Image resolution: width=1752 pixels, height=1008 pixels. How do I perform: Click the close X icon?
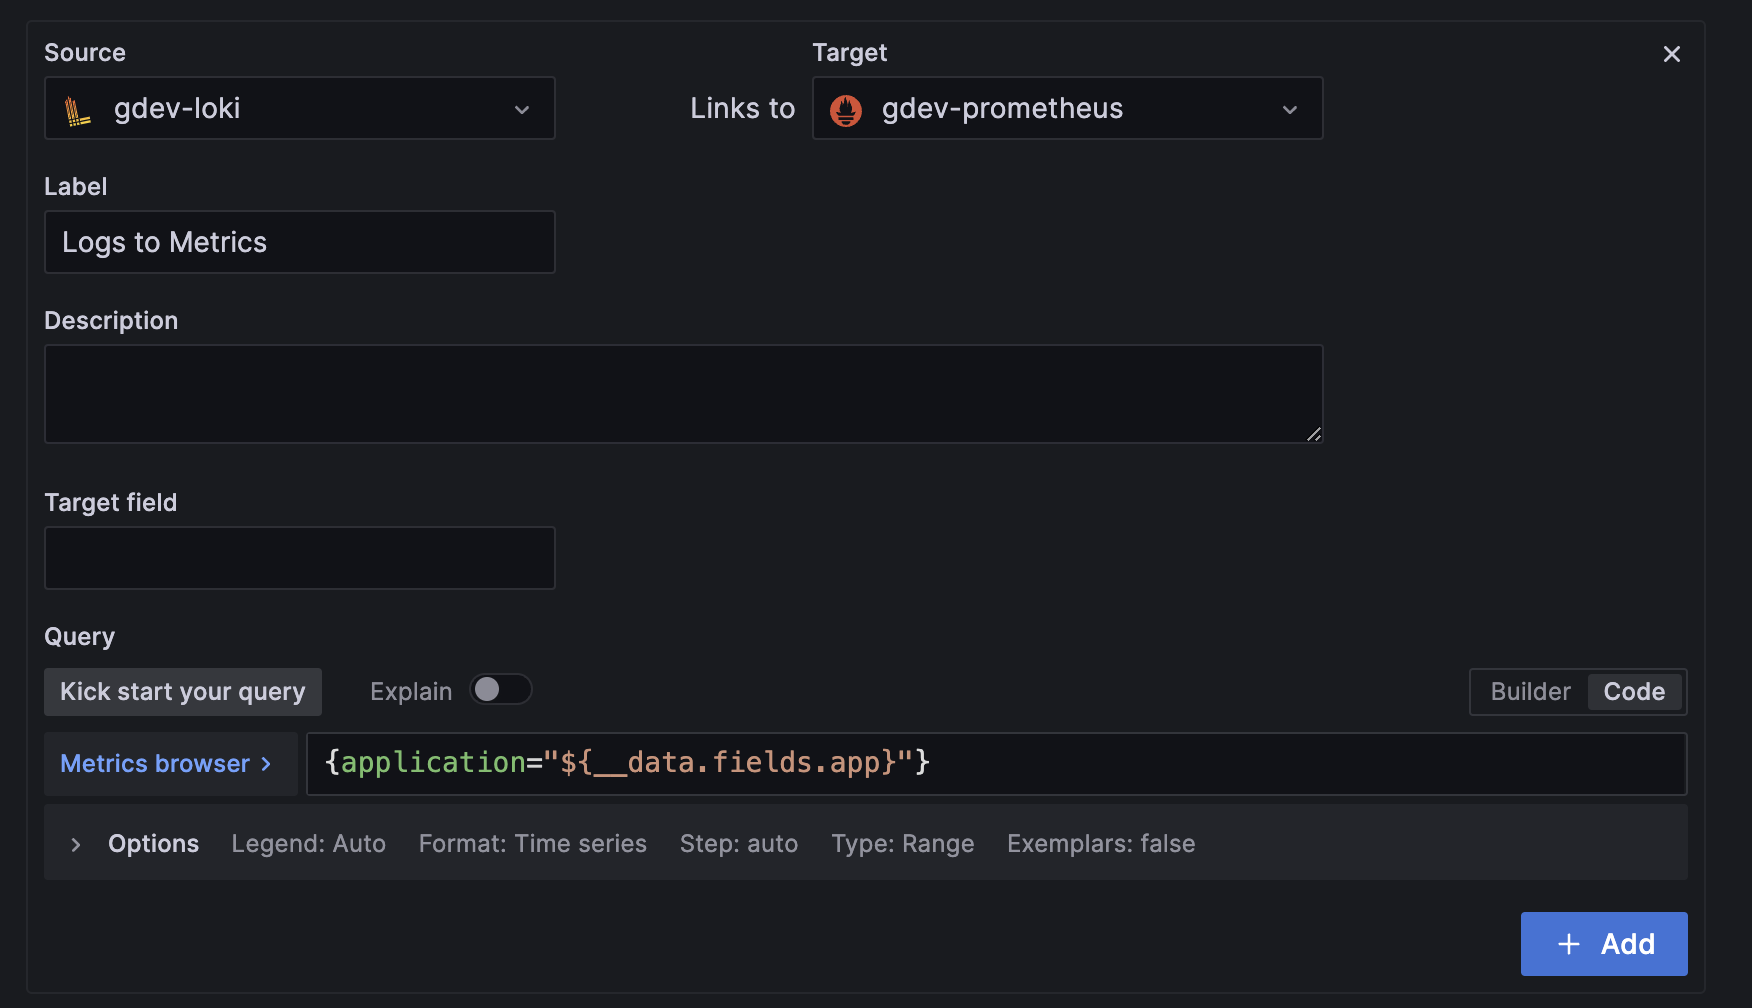point(1671,54)
